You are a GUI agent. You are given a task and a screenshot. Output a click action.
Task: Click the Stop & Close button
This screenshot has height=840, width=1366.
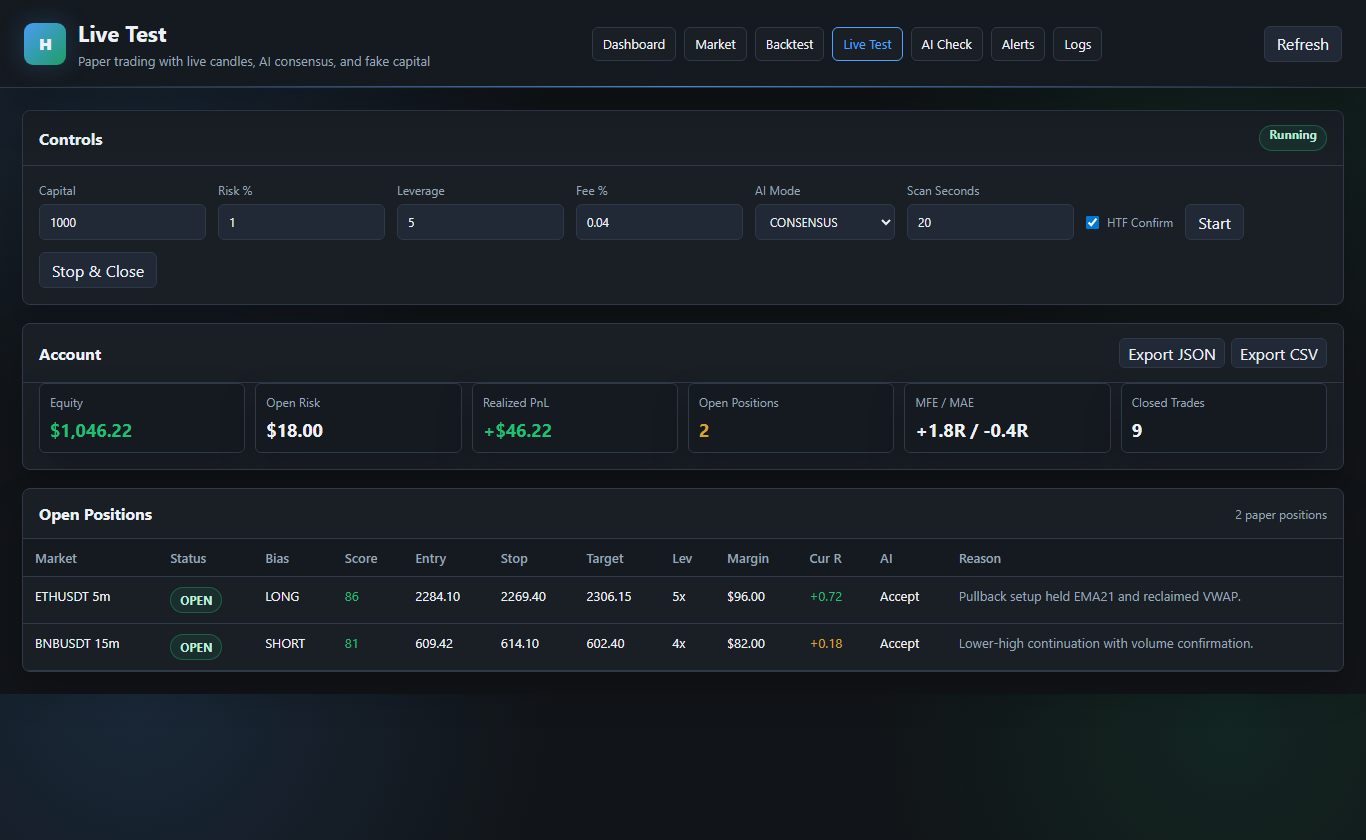98,270
